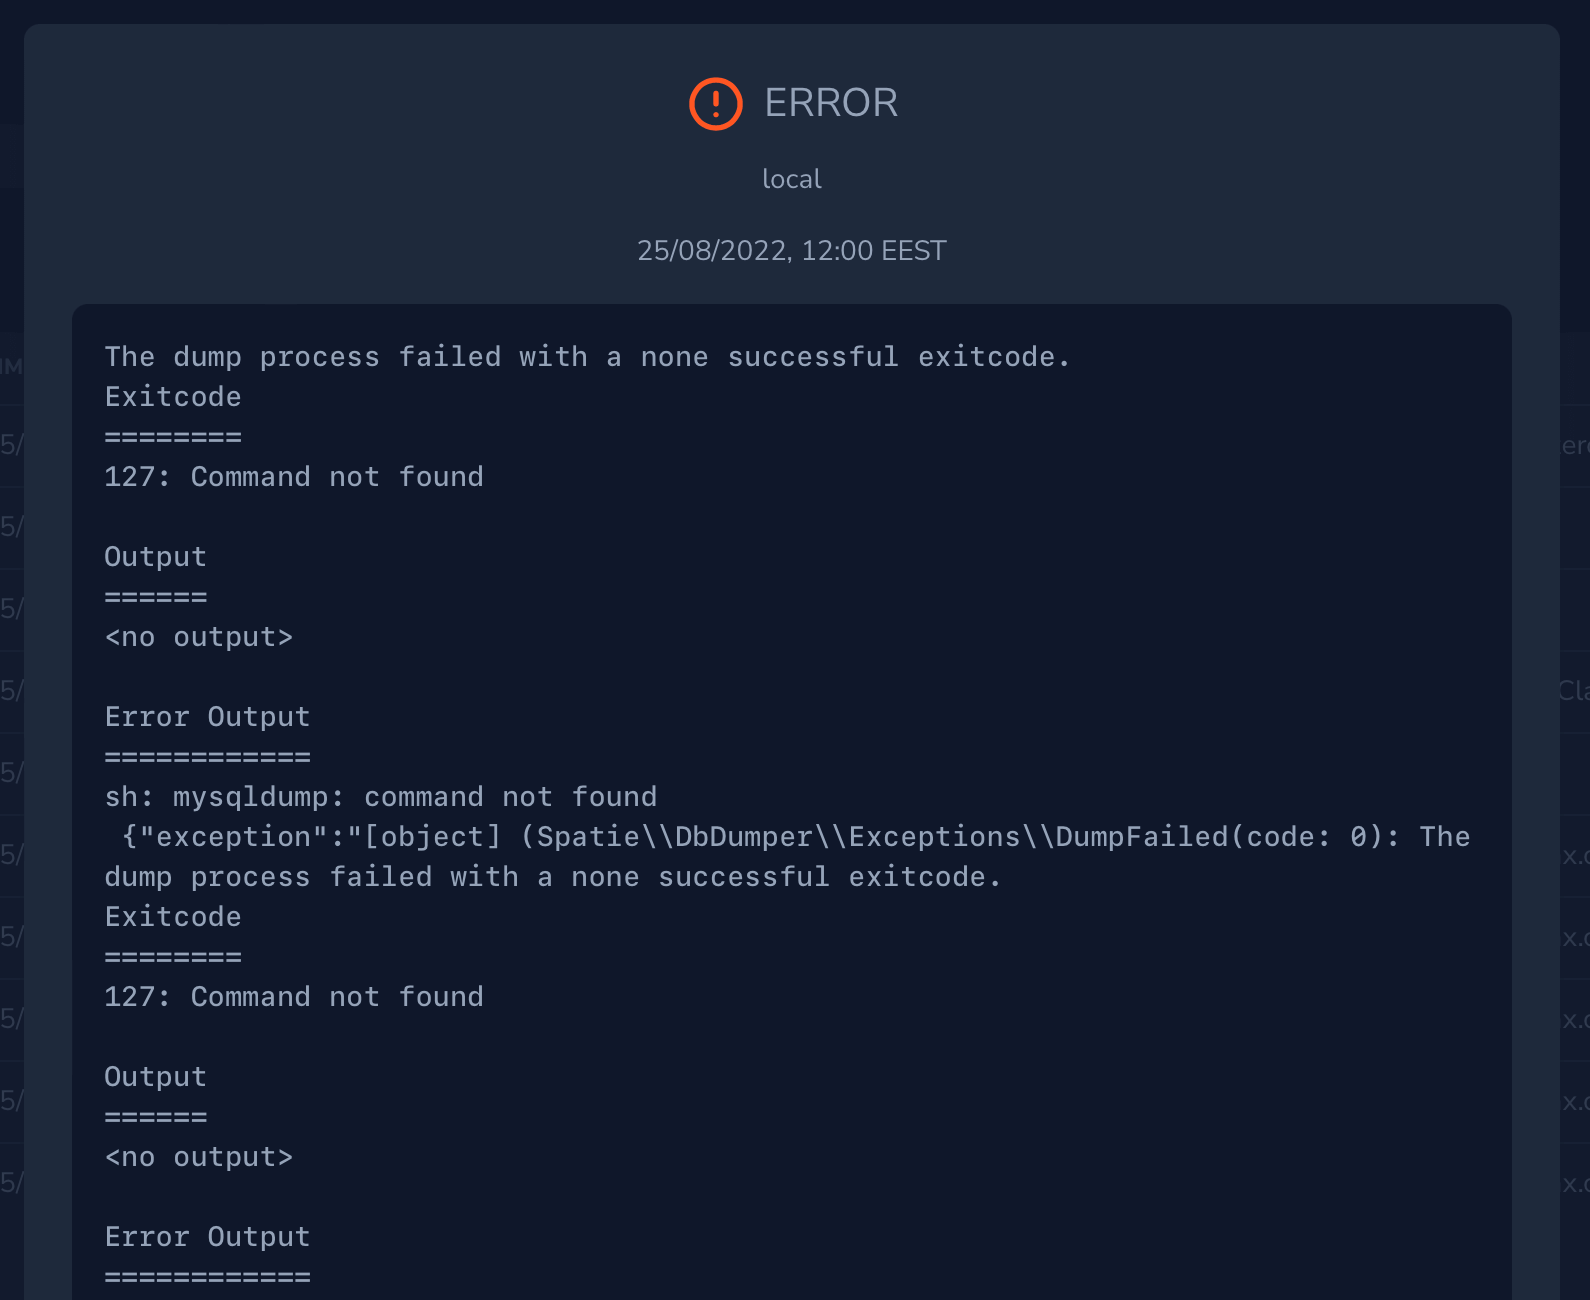Click the Error Output section heading
Image resolution: width=1590 pixels, height=1300 pixels.
(207, 716)
